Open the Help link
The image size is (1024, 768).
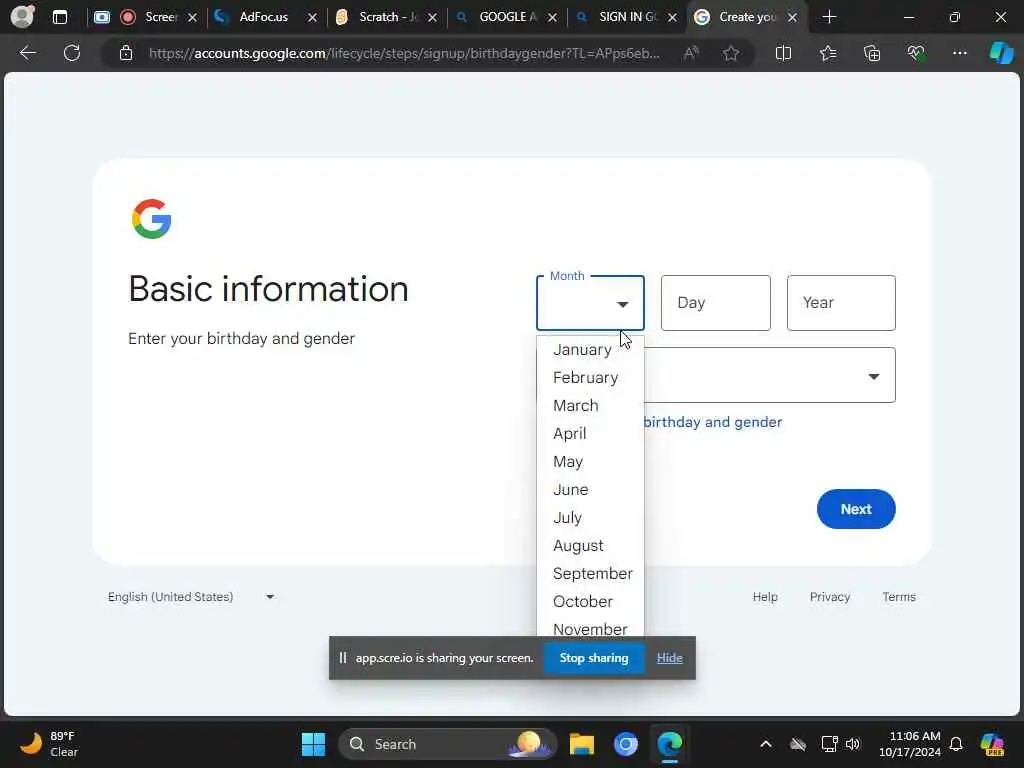point(765,597)
